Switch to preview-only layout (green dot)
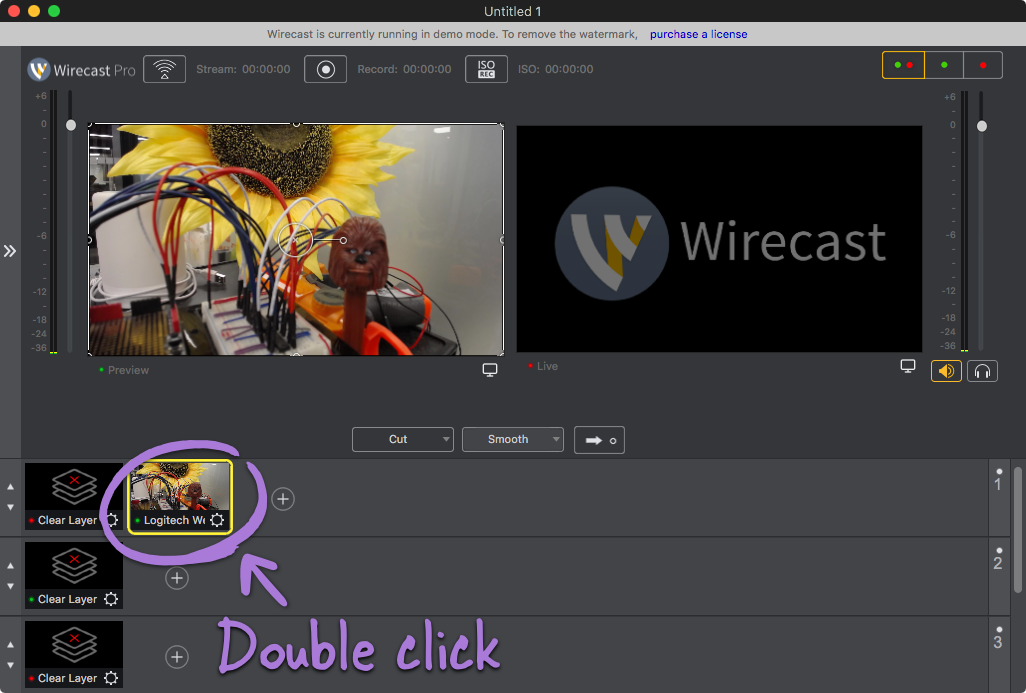The width and height of the screenshot is (1026, 693). point(944,65)
